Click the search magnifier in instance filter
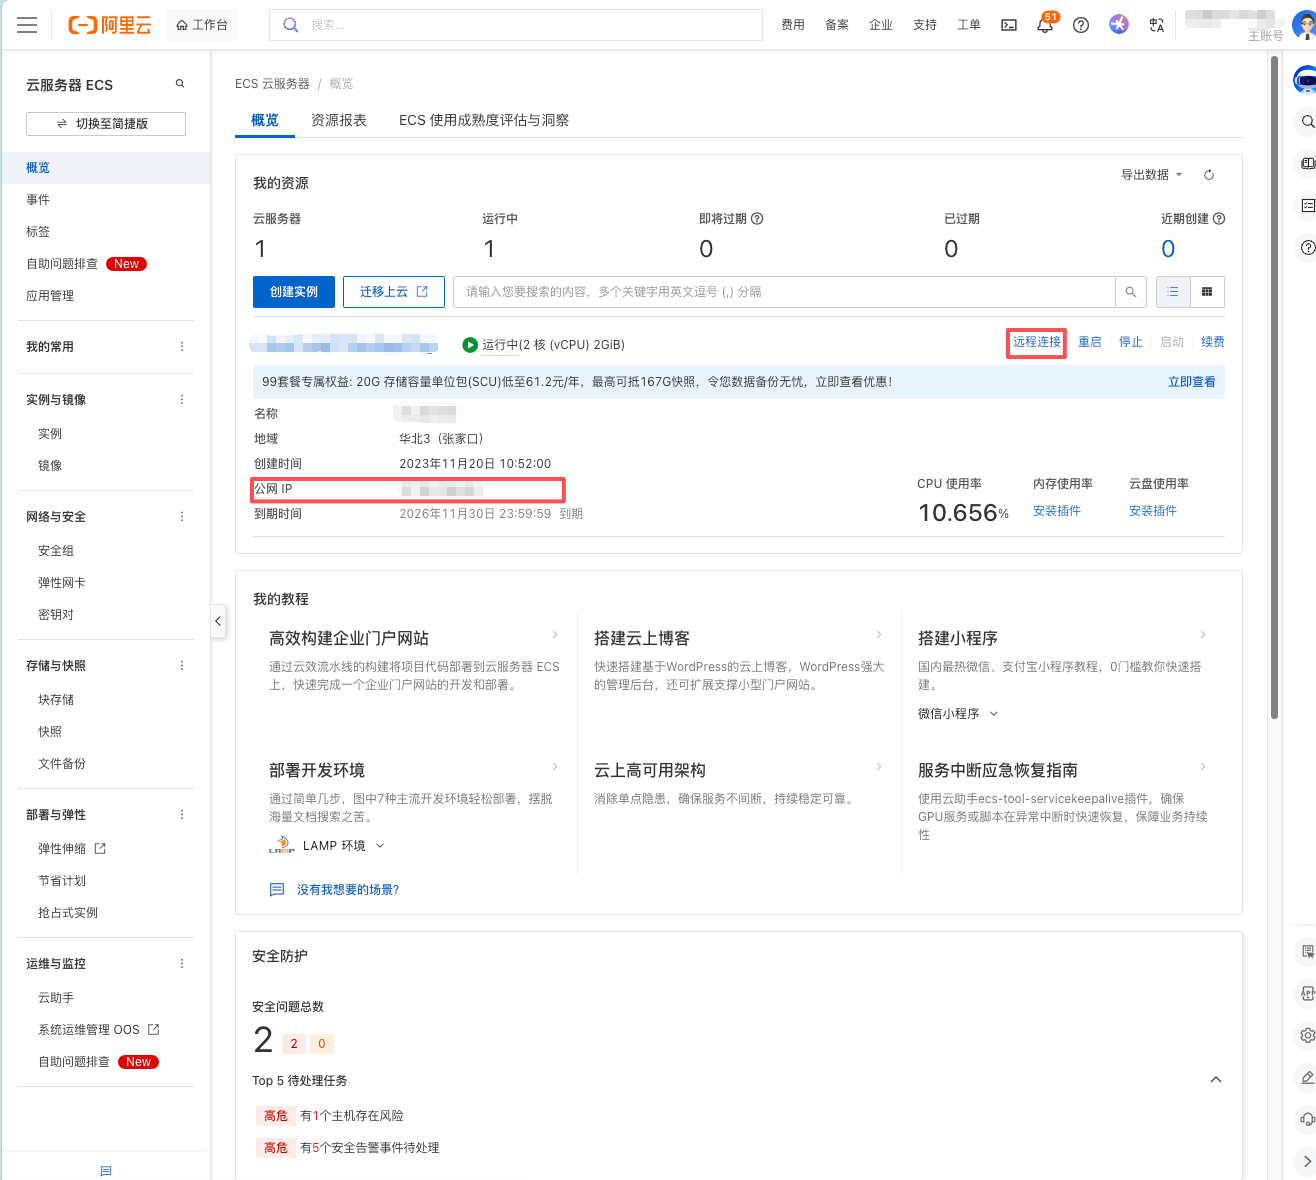Screen dimensions: 1316x1180 point(1130,292)
